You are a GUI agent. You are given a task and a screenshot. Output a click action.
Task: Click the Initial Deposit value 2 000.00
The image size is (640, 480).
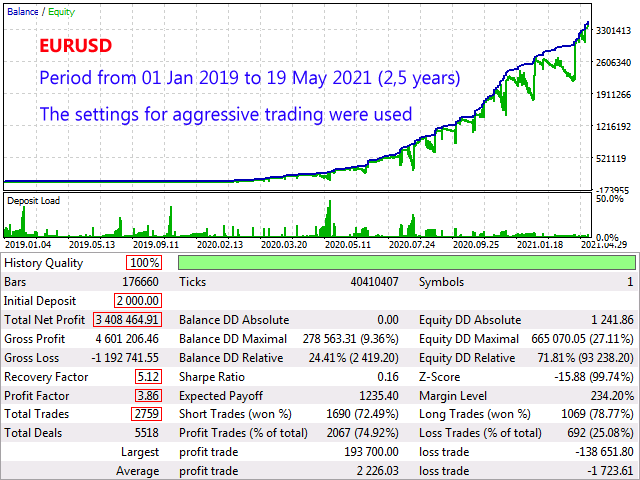pyautogui.click(x=138, y=301)
